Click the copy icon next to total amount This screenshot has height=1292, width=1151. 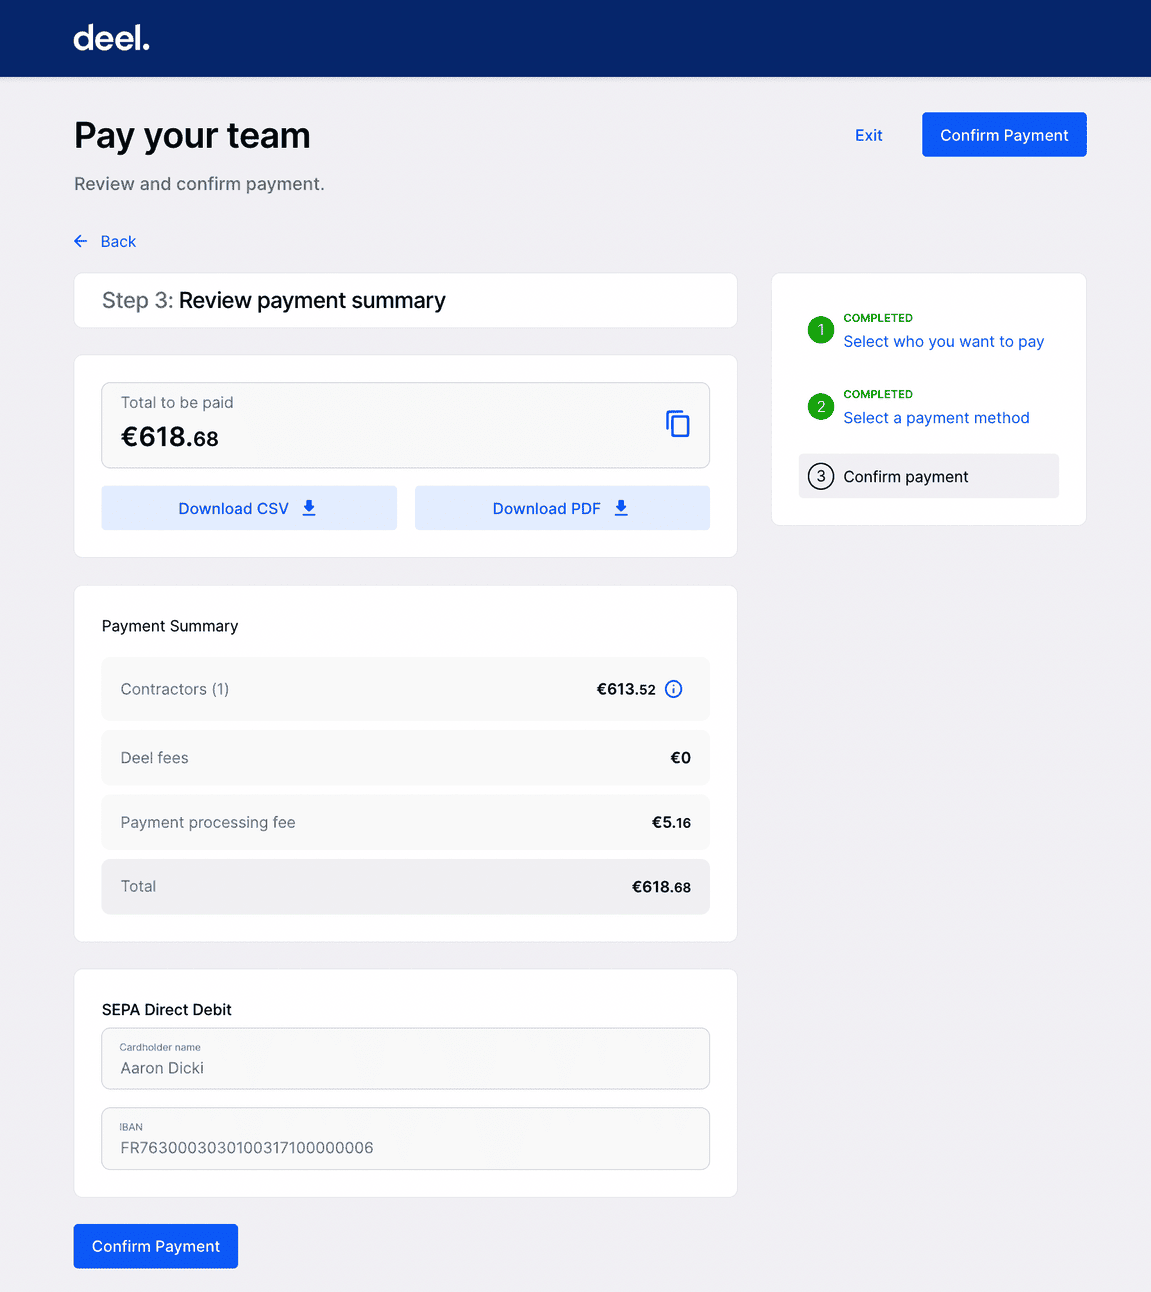pyautogui.click(x=678, y=424)
